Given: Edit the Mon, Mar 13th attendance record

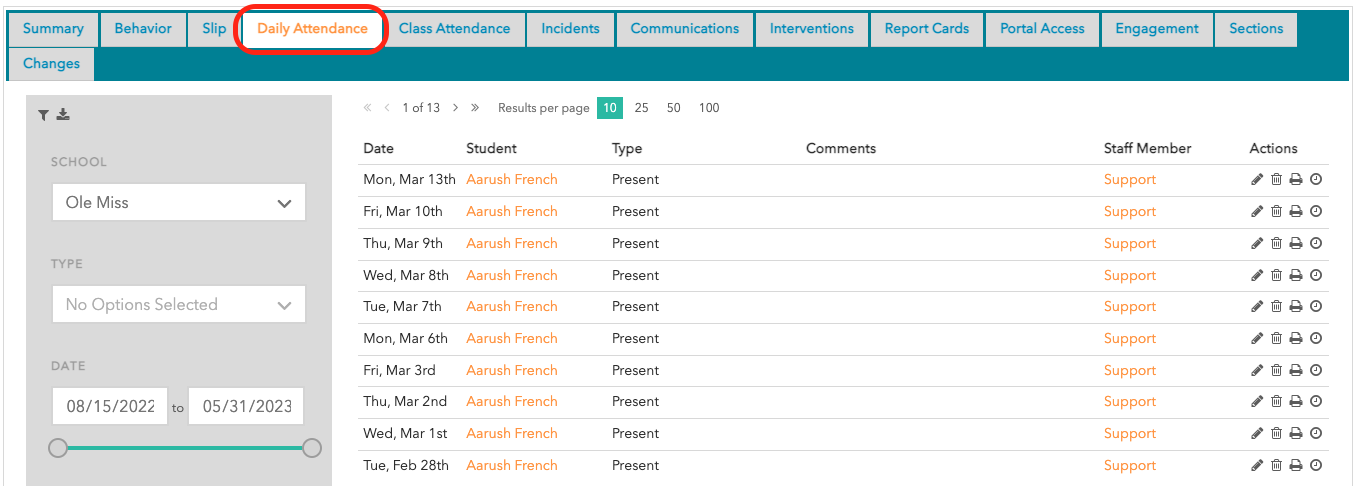Looking at the screenshot, I should tap(1257, 180).
